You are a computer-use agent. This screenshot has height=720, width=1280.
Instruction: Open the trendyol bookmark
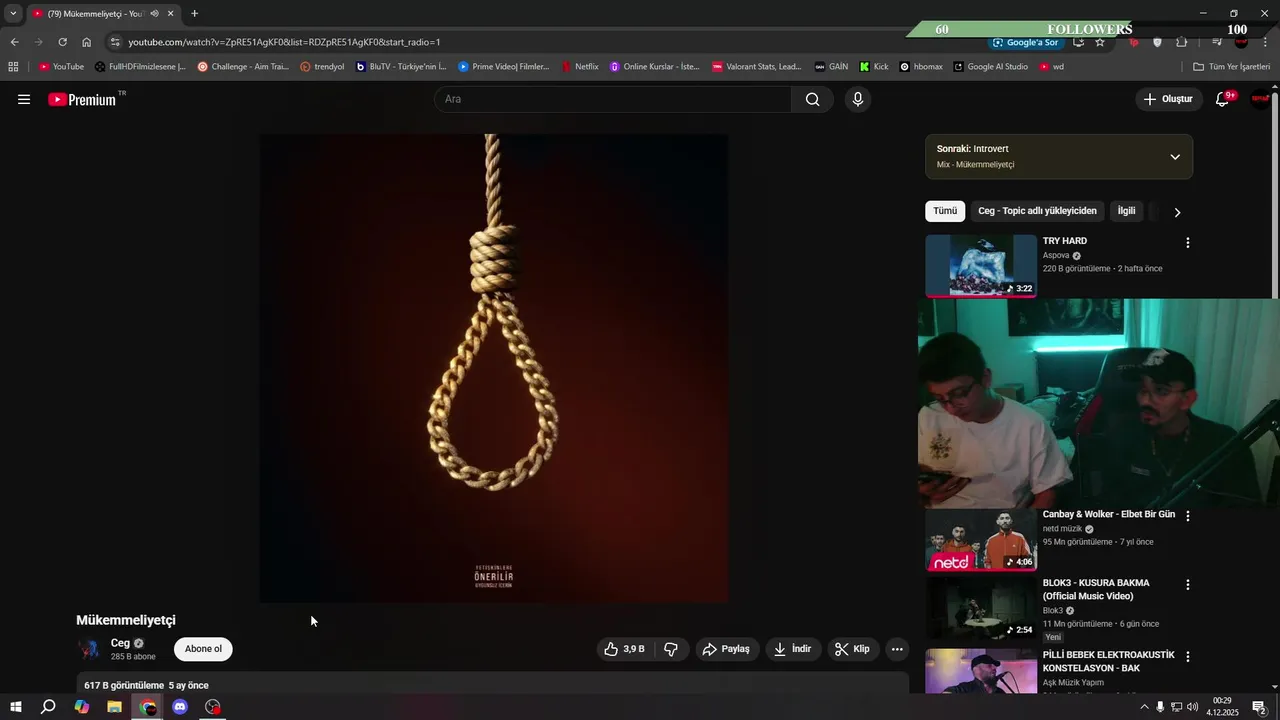point(322,67)
